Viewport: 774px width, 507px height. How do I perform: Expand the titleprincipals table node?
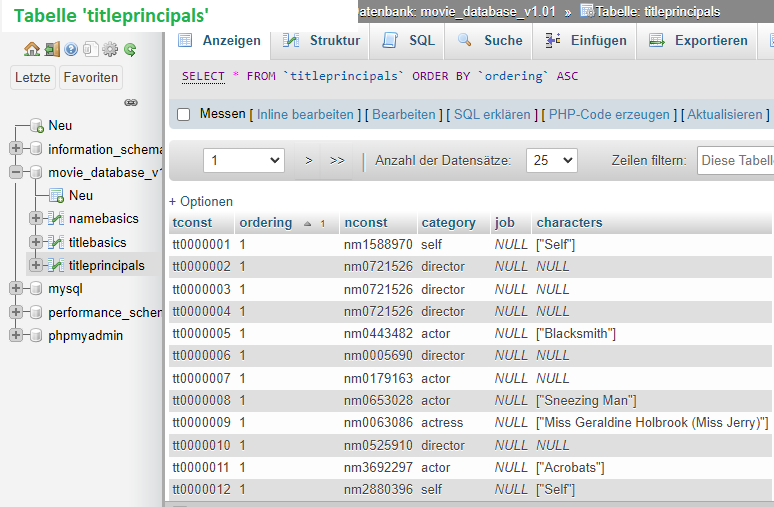click(x=36, y=265)
